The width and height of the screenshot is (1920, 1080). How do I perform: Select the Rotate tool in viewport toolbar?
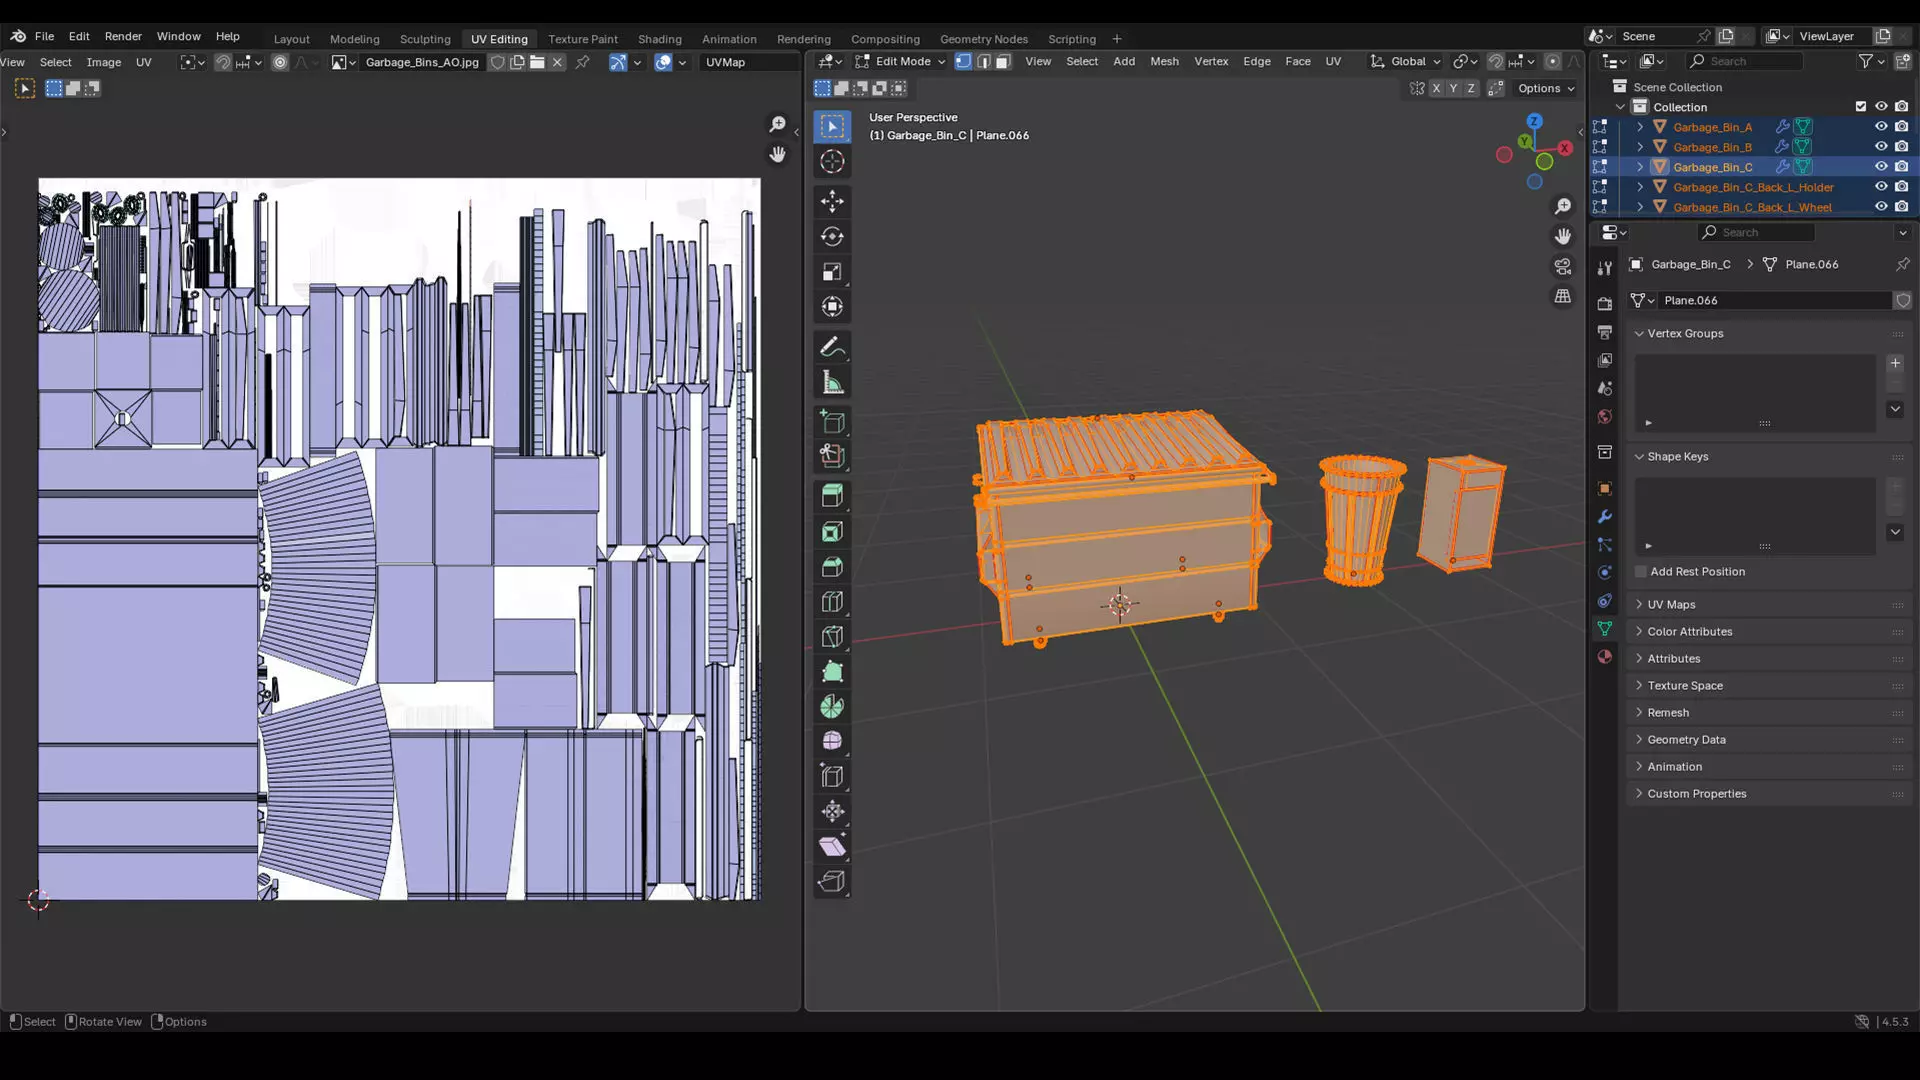click(832, 236)
